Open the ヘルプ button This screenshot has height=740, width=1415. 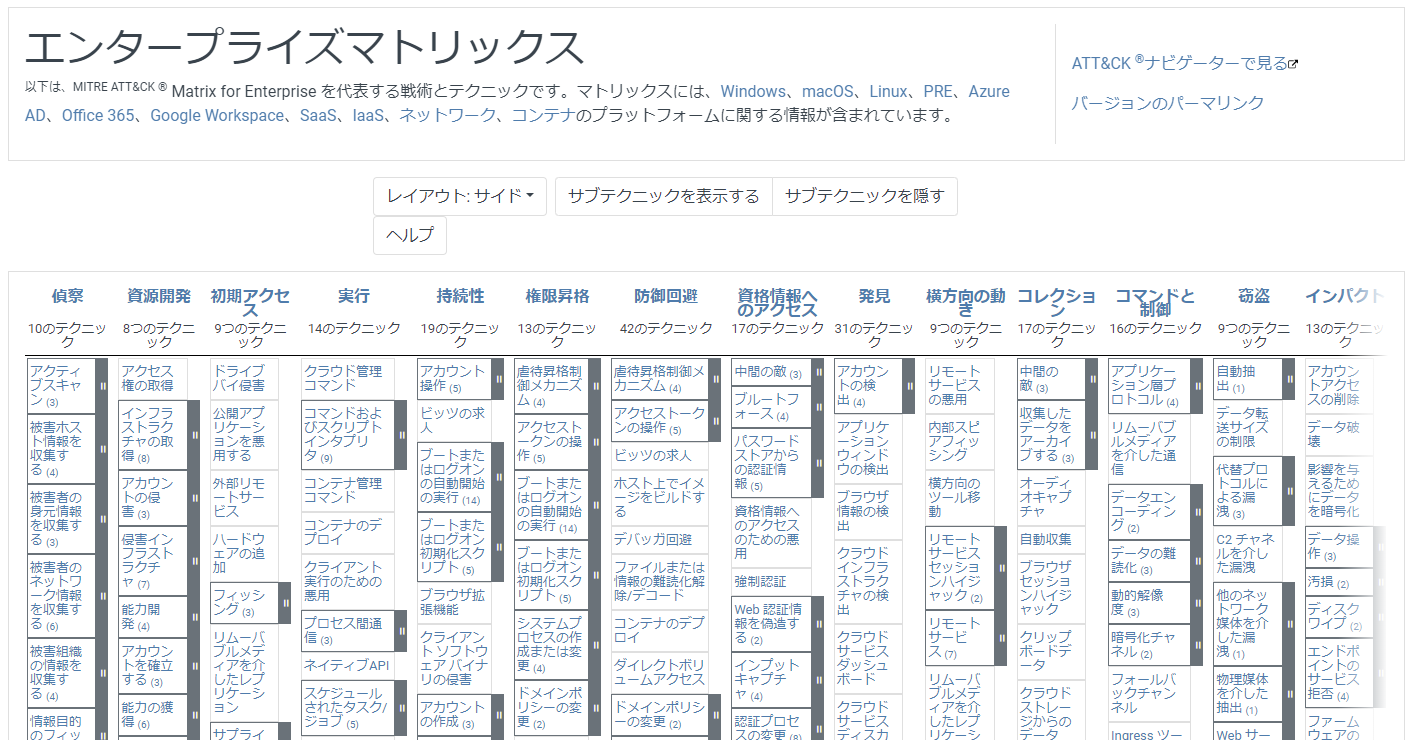(x=410, y=235)
